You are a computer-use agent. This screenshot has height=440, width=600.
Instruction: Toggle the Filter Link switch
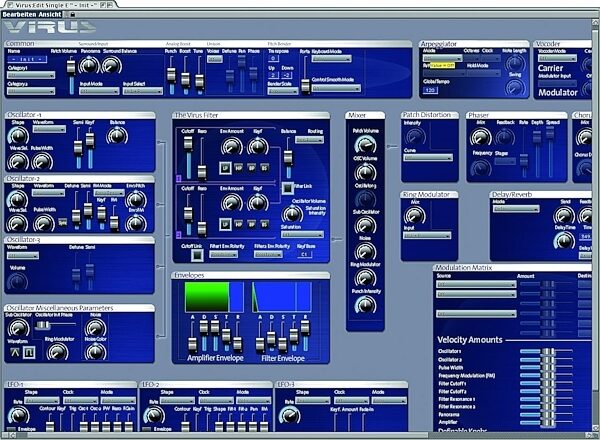click(x=287, y=188)
